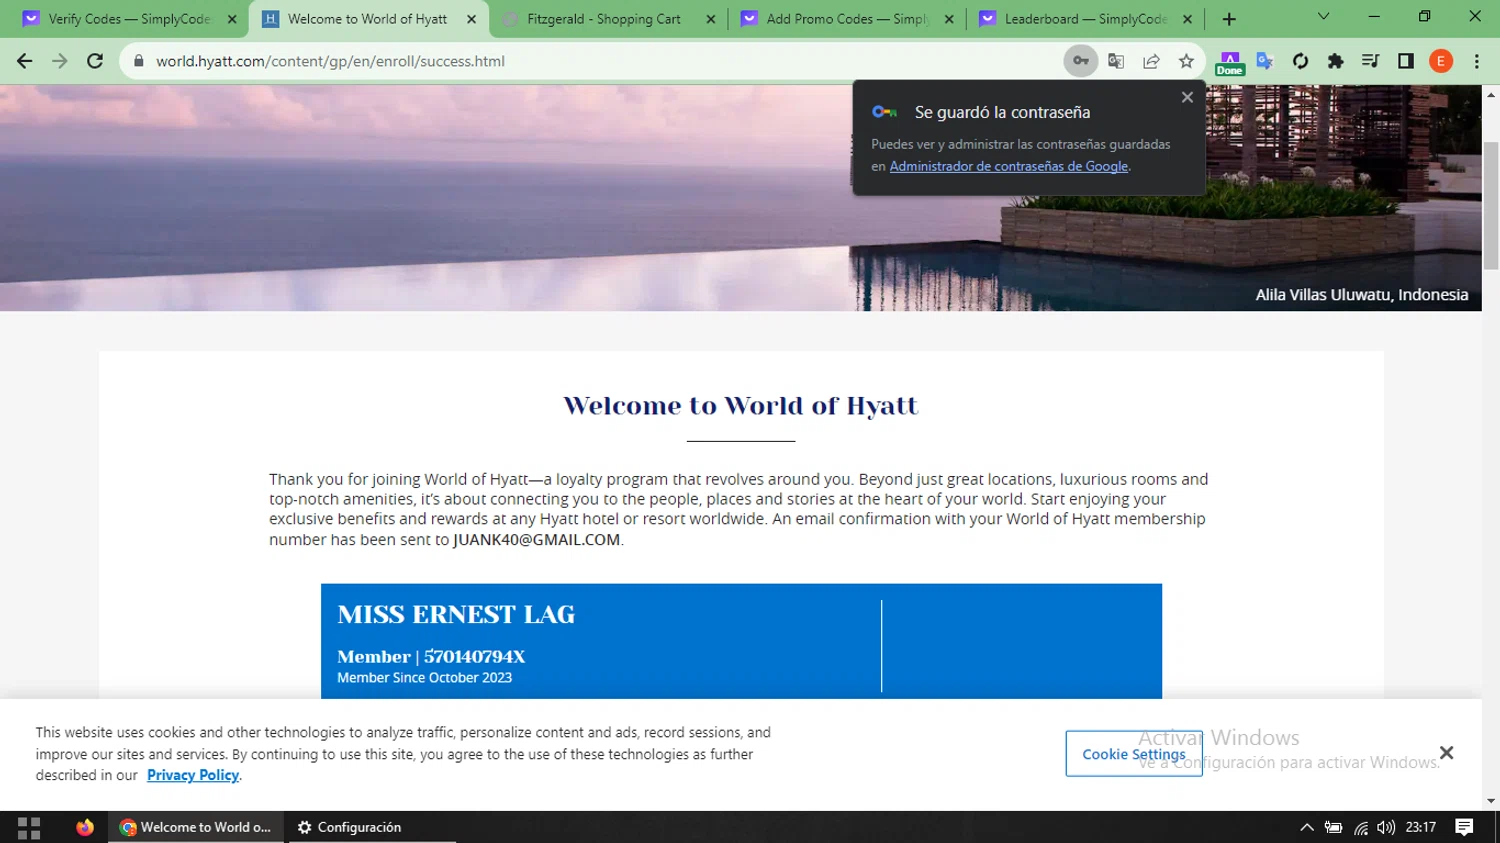Image resolution: width=1500 pixels, height=843 pixels.
Task: Switch to Fitzgerald Shopping Cart tab
Action: click(x=608, y=19)
